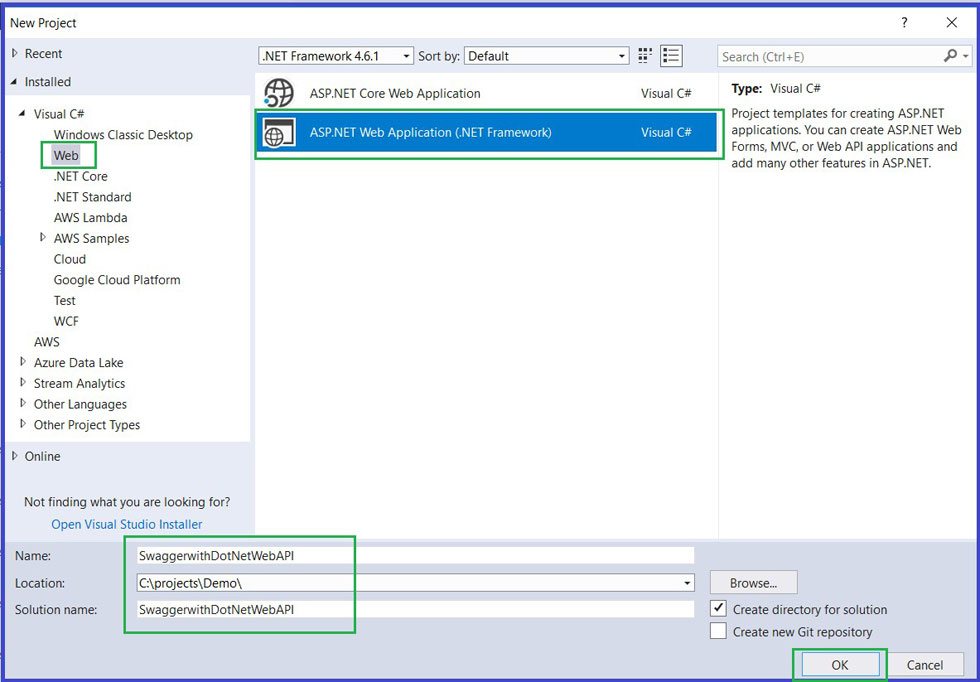Enable Create new Git repository
Image resolution: width=980 pixels, height=682 pixels.
(x=720, y=631)
